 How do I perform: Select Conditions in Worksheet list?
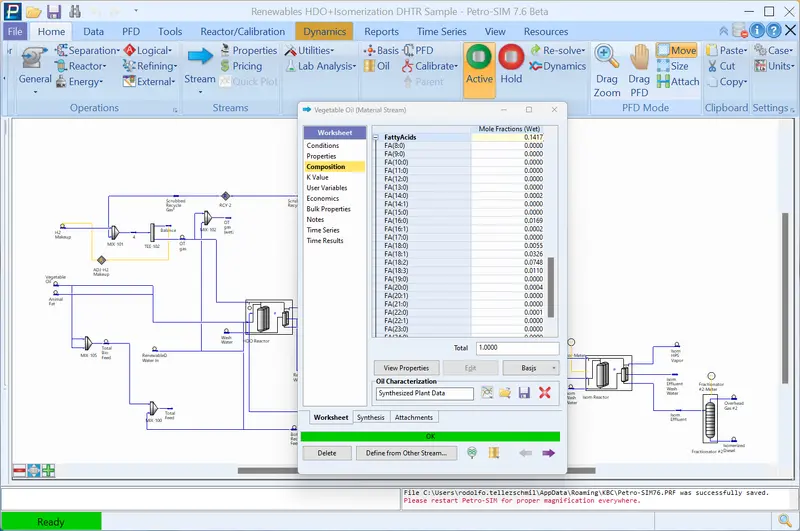point(322,145)
